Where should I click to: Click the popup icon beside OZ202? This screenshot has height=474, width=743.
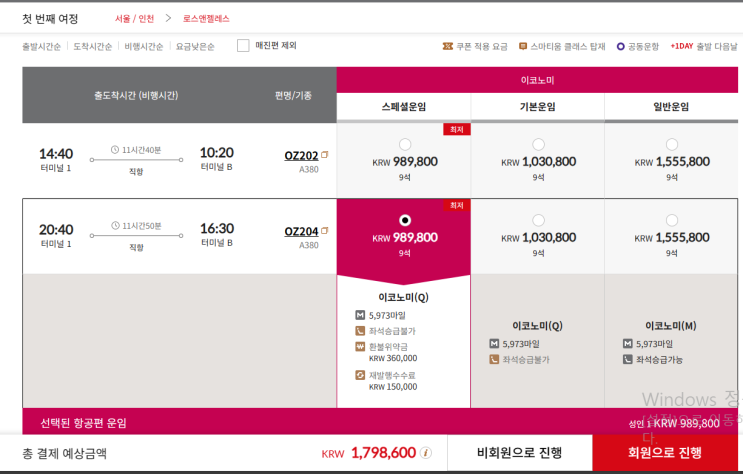(x=325, y=155)
